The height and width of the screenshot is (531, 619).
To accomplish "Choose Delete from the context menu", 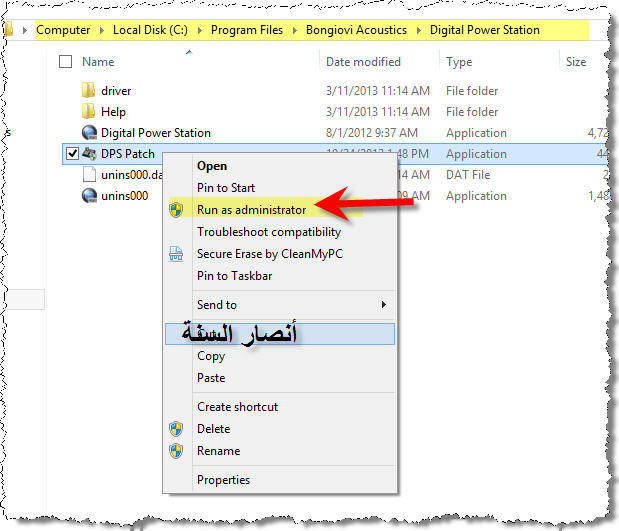I will 214,429.
